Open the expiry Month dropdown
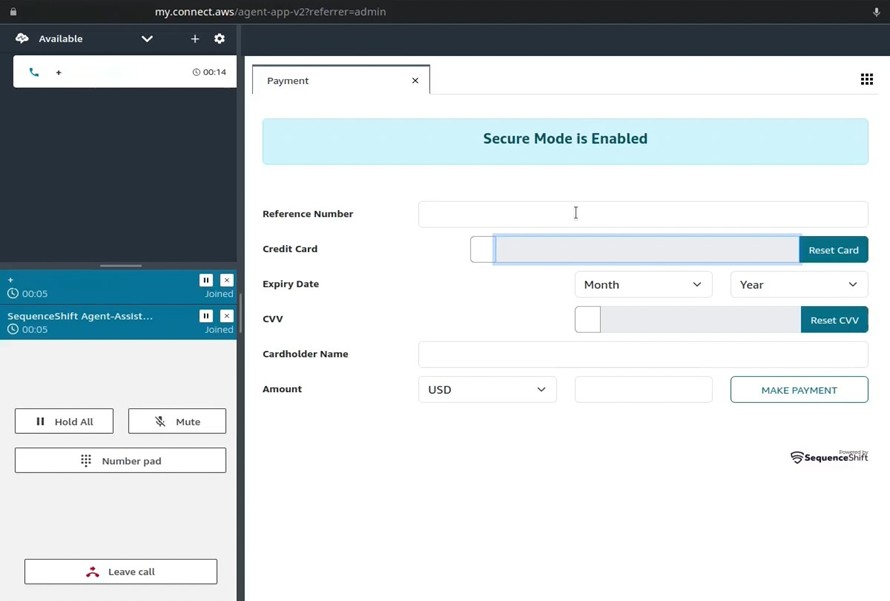This screenshot has height=601, width=890. pos(643,285)
